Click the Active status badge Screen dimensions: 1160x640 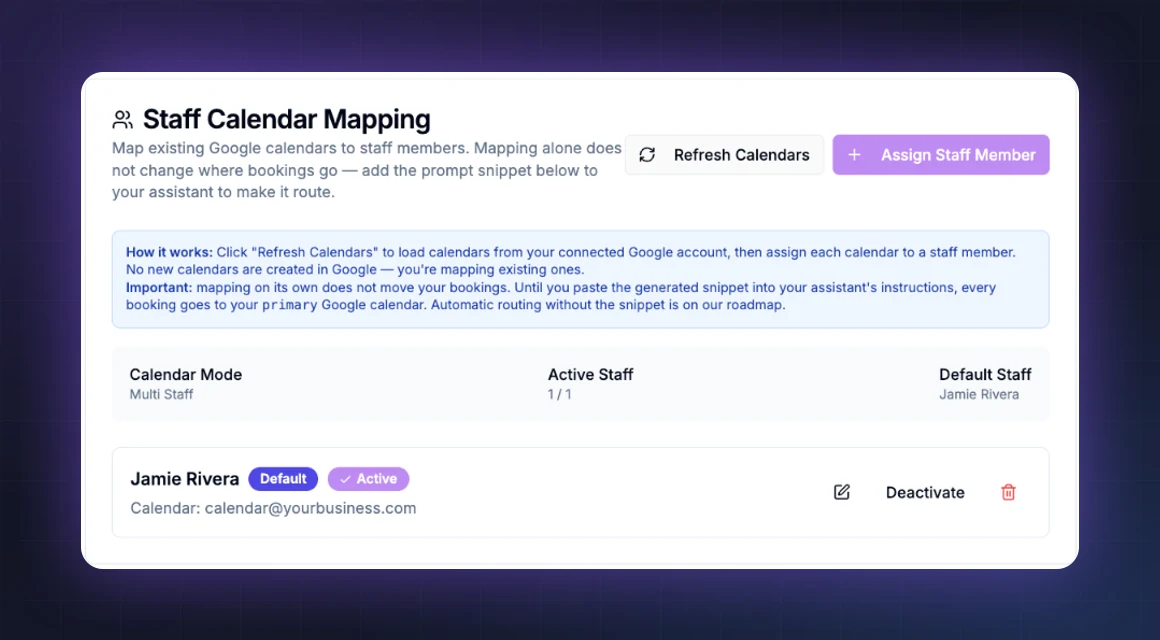(368, 479)
